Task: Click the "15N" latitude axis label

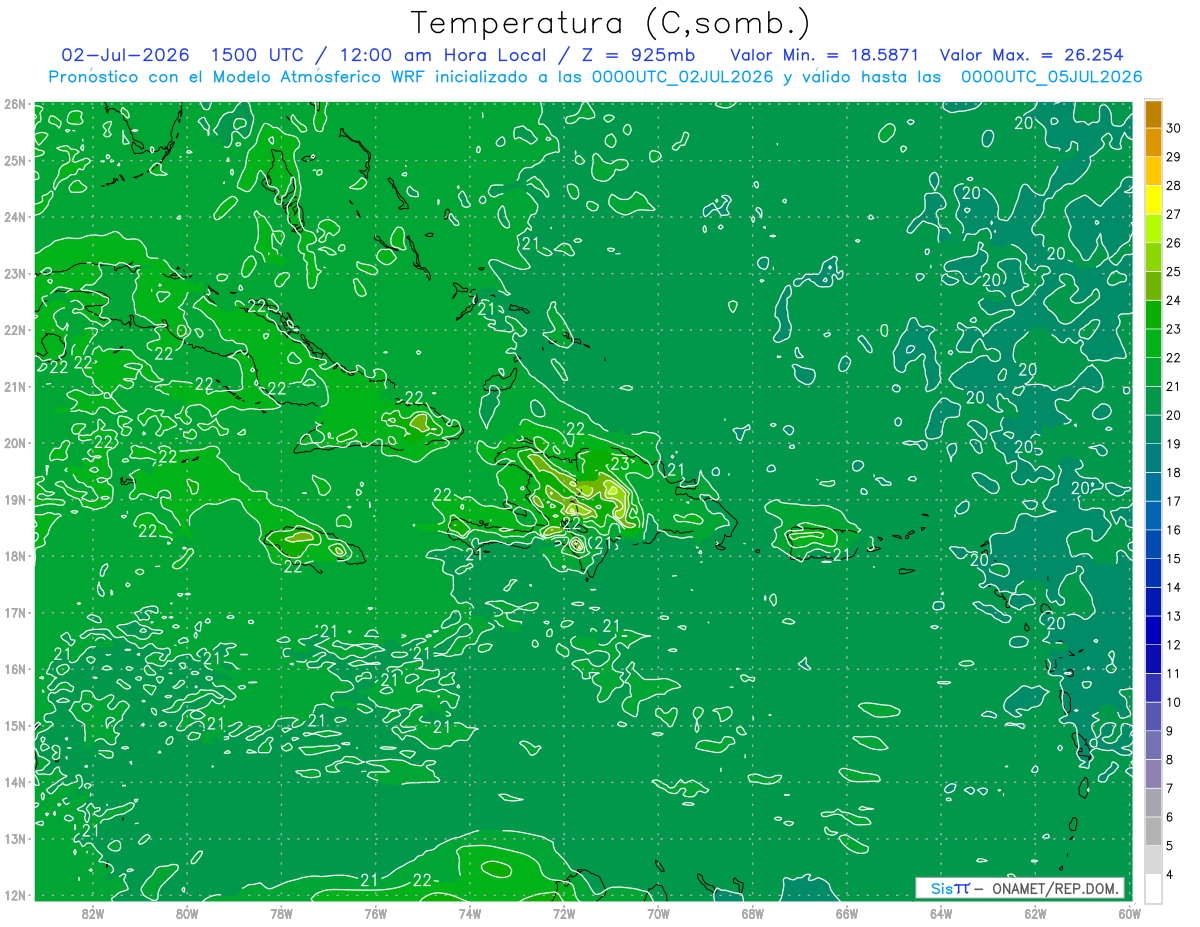Action: coord(14,725)
